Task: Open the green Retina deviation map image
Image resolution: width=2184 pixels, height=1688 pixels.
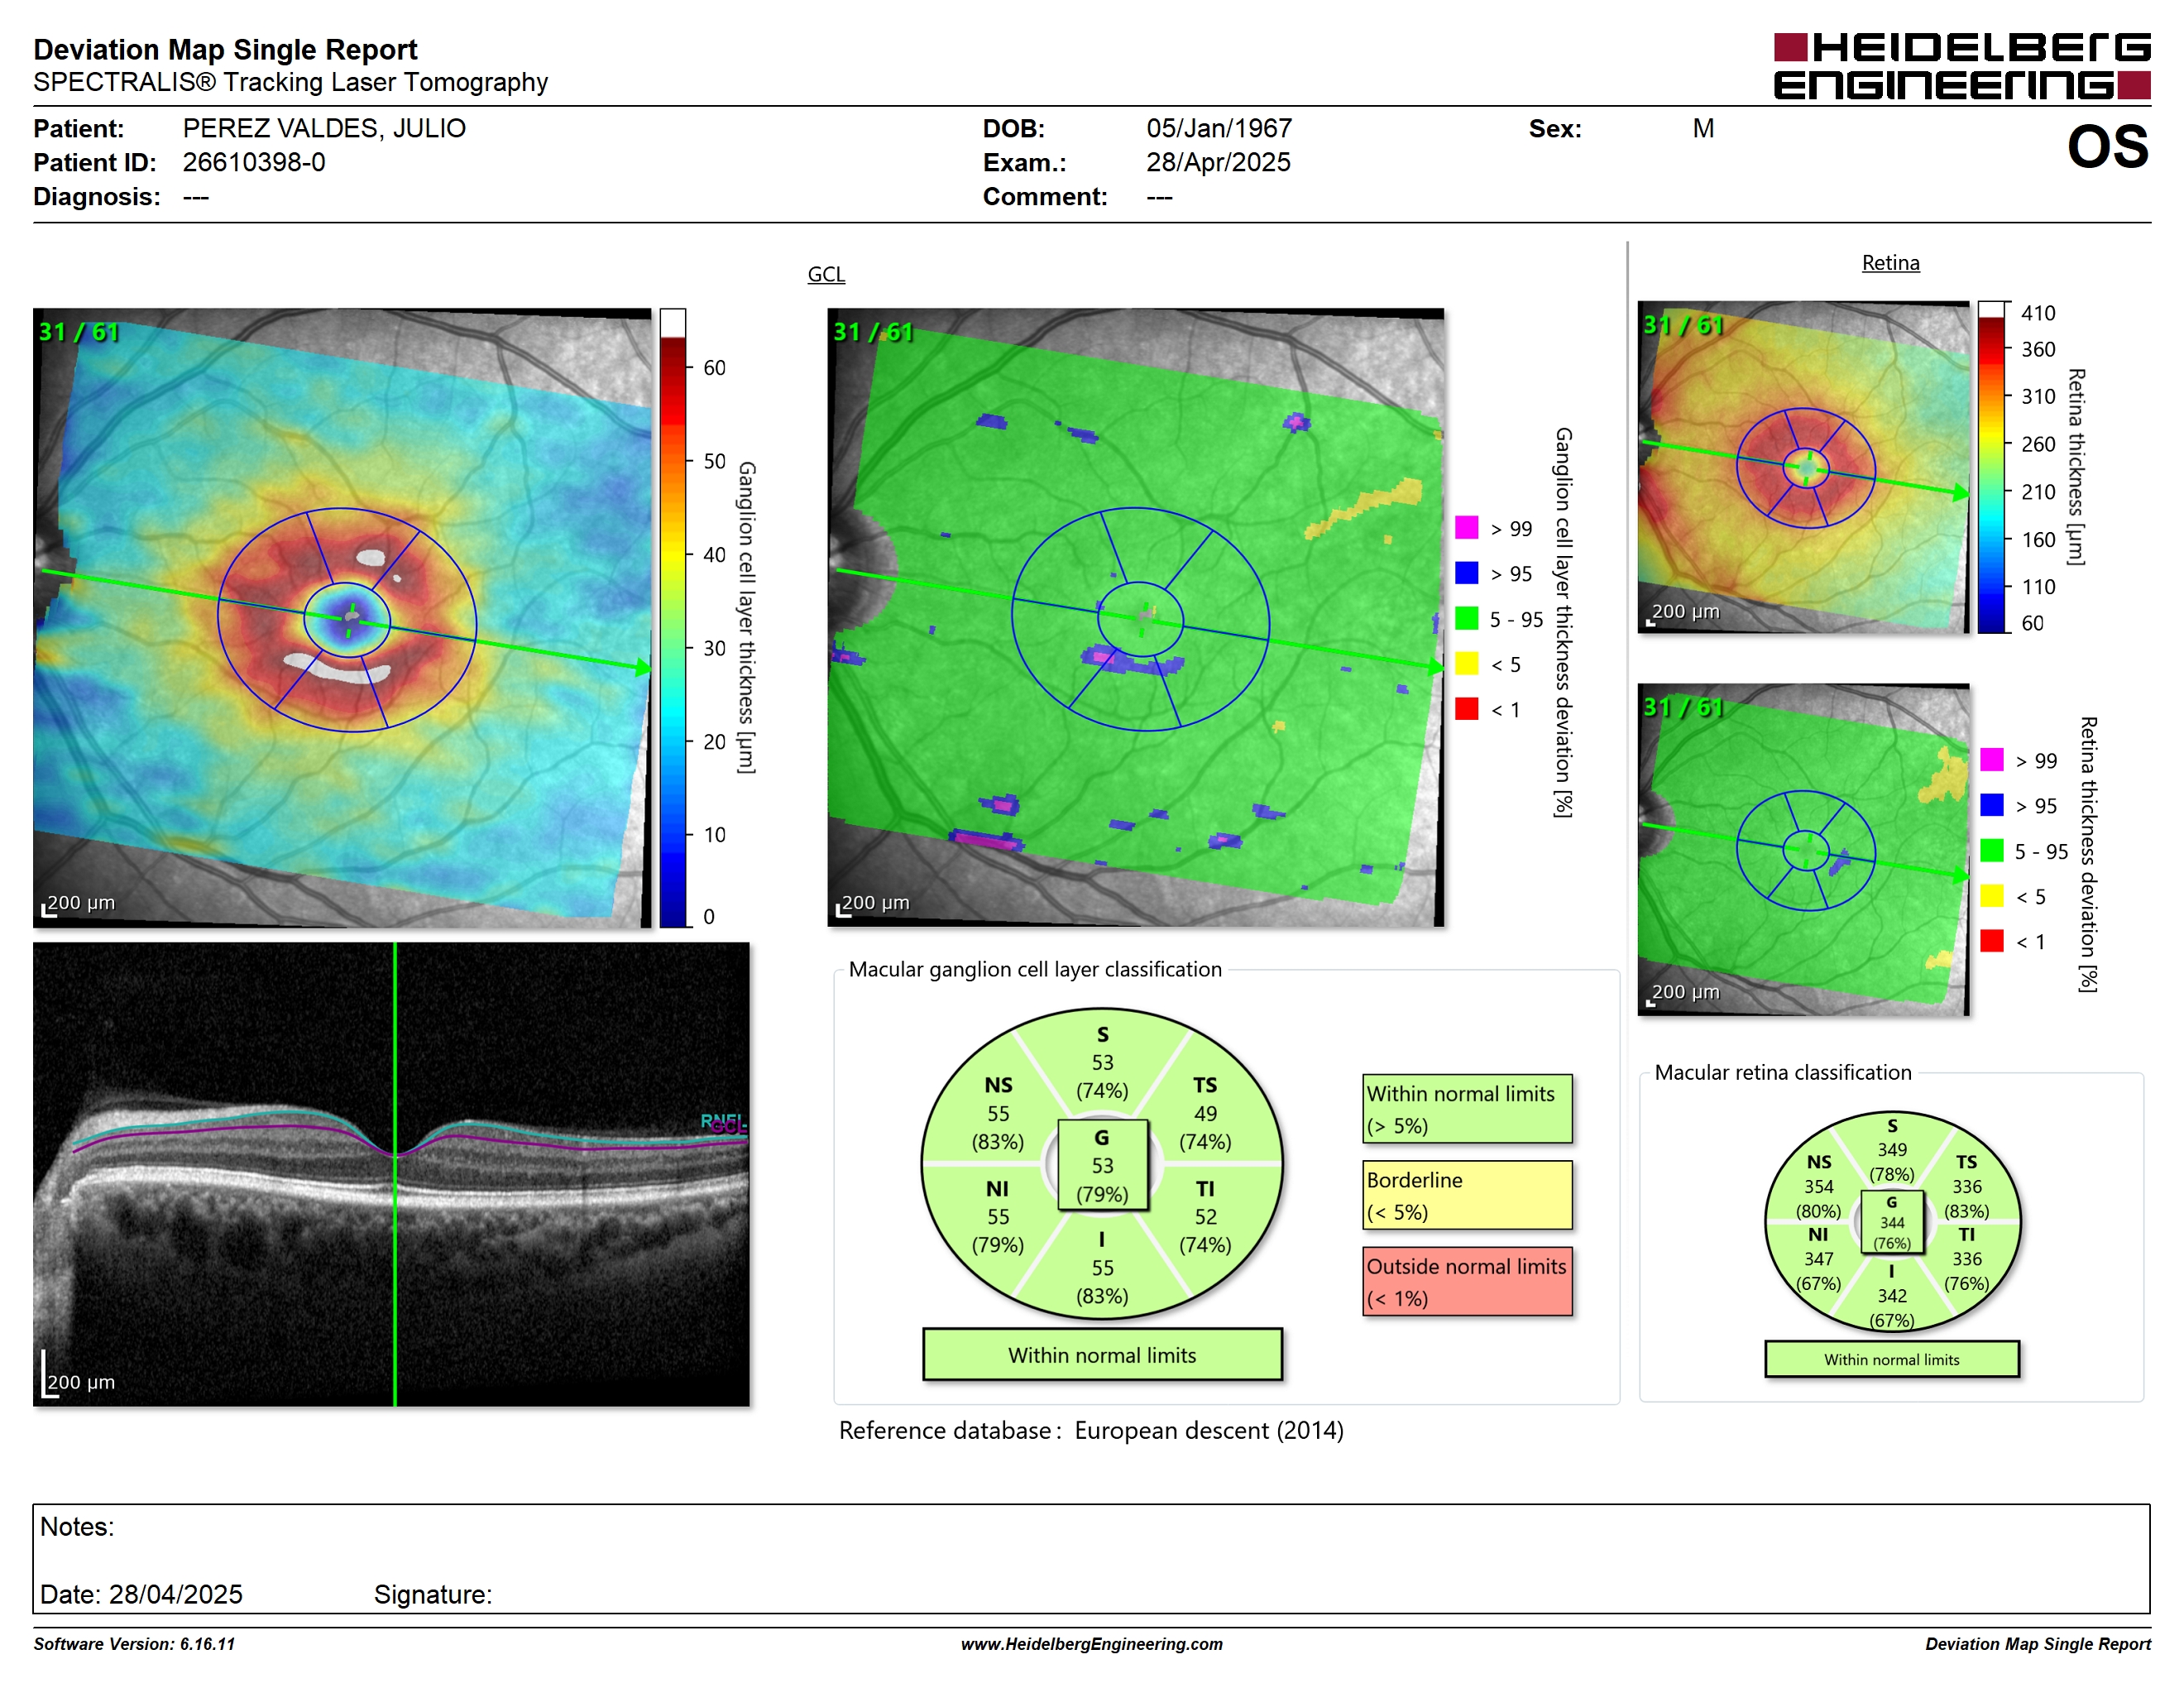Action: click(x=1803, y=850)
